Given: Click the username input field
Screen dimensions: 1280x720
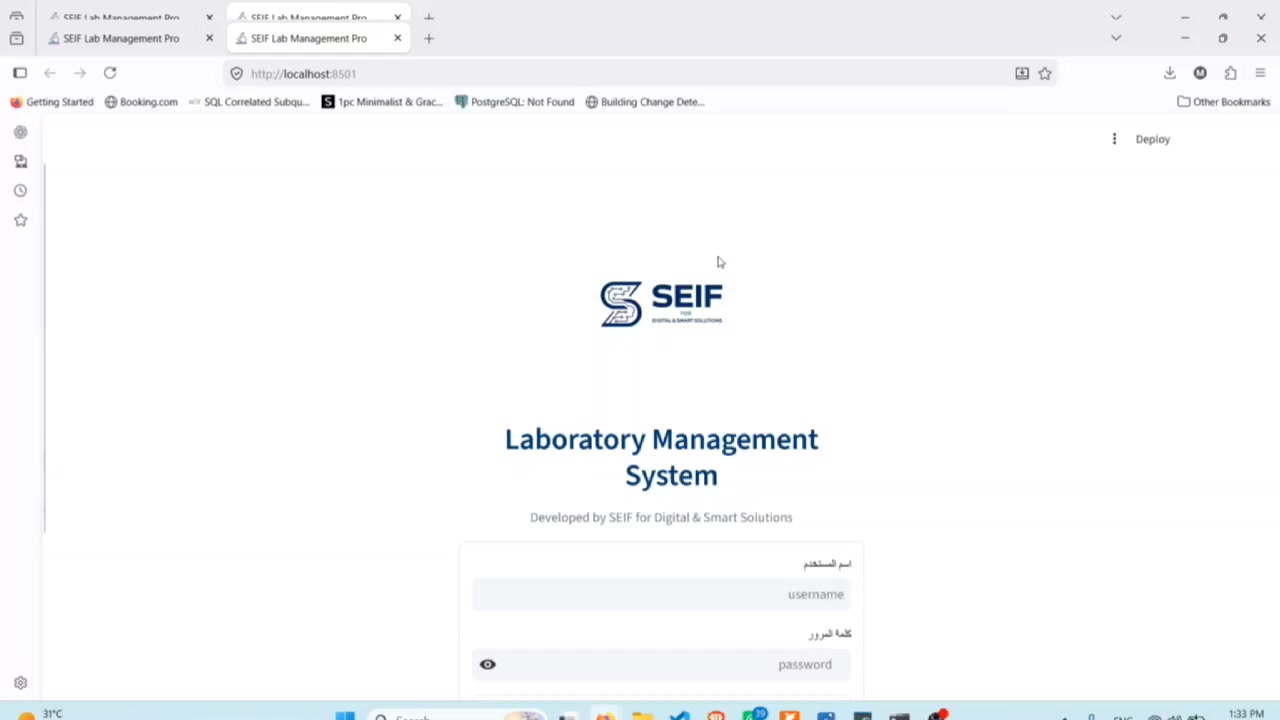Looking at the screenshot, I should 661,594.
